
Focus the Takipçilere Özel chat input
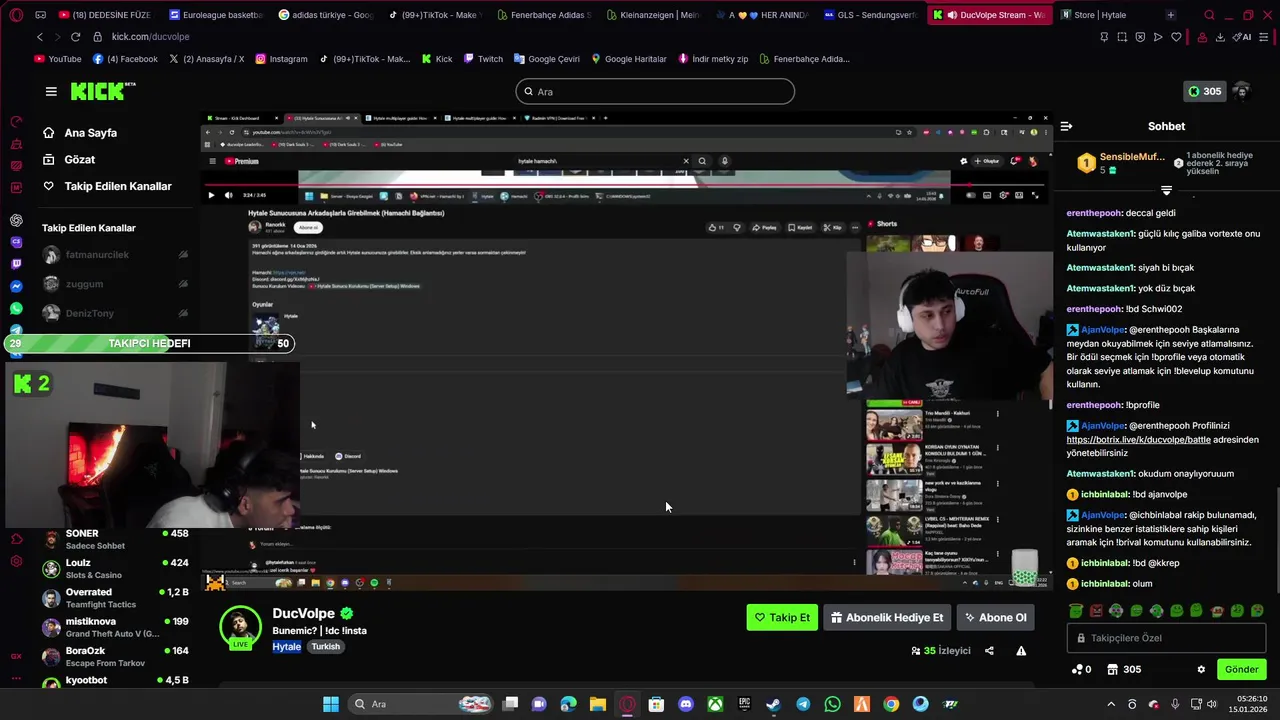pos(1166,638)
